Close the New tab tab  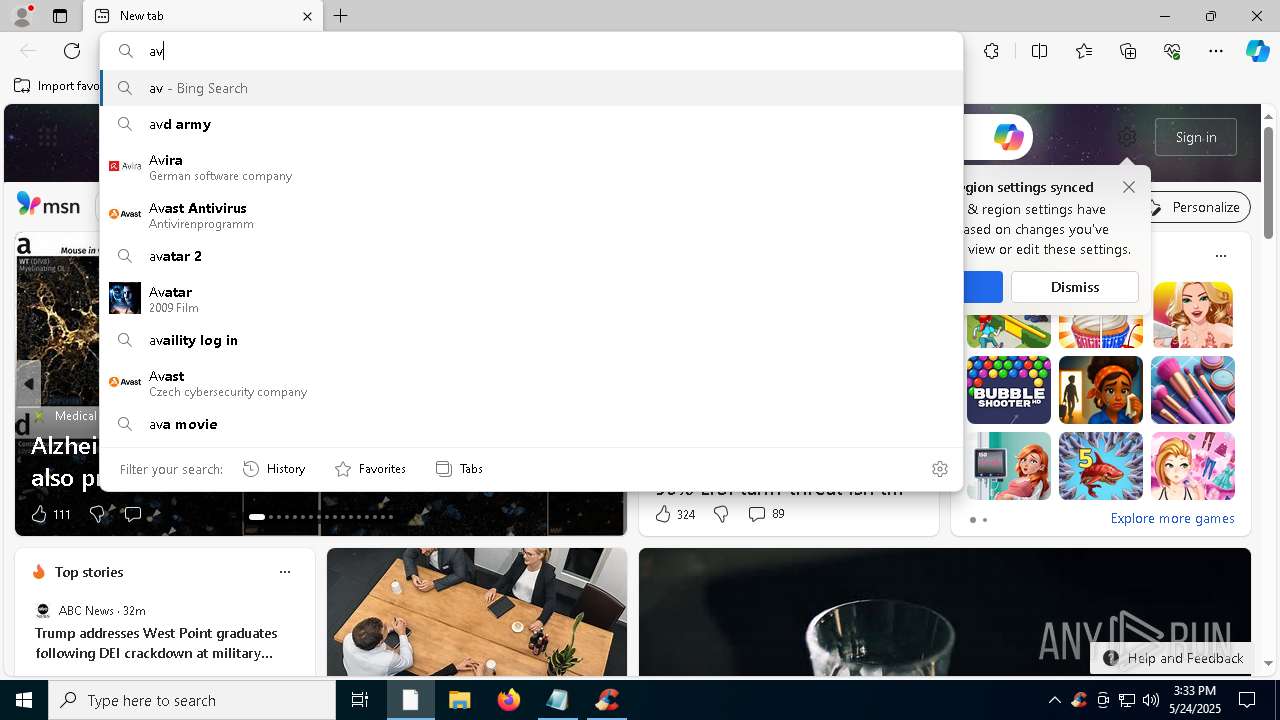[x=307, y=16]
